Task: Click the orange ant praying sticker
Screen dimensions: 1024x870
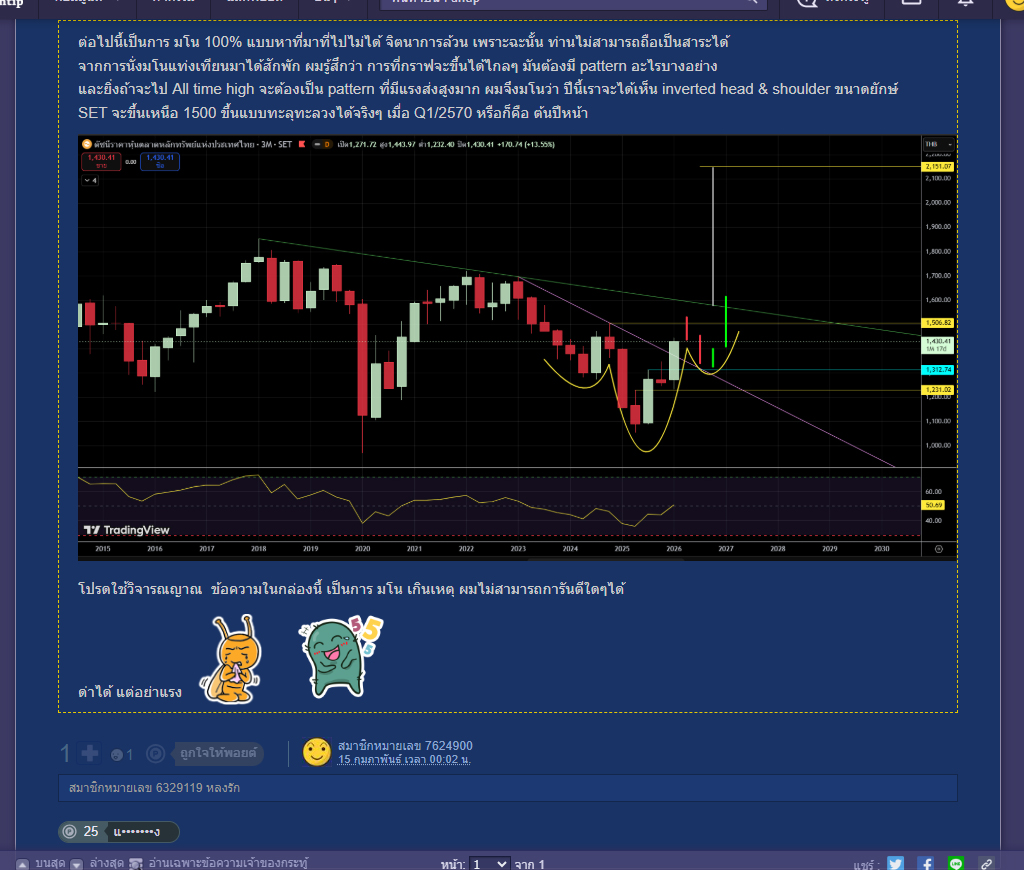Action: [x=232, y=659]
